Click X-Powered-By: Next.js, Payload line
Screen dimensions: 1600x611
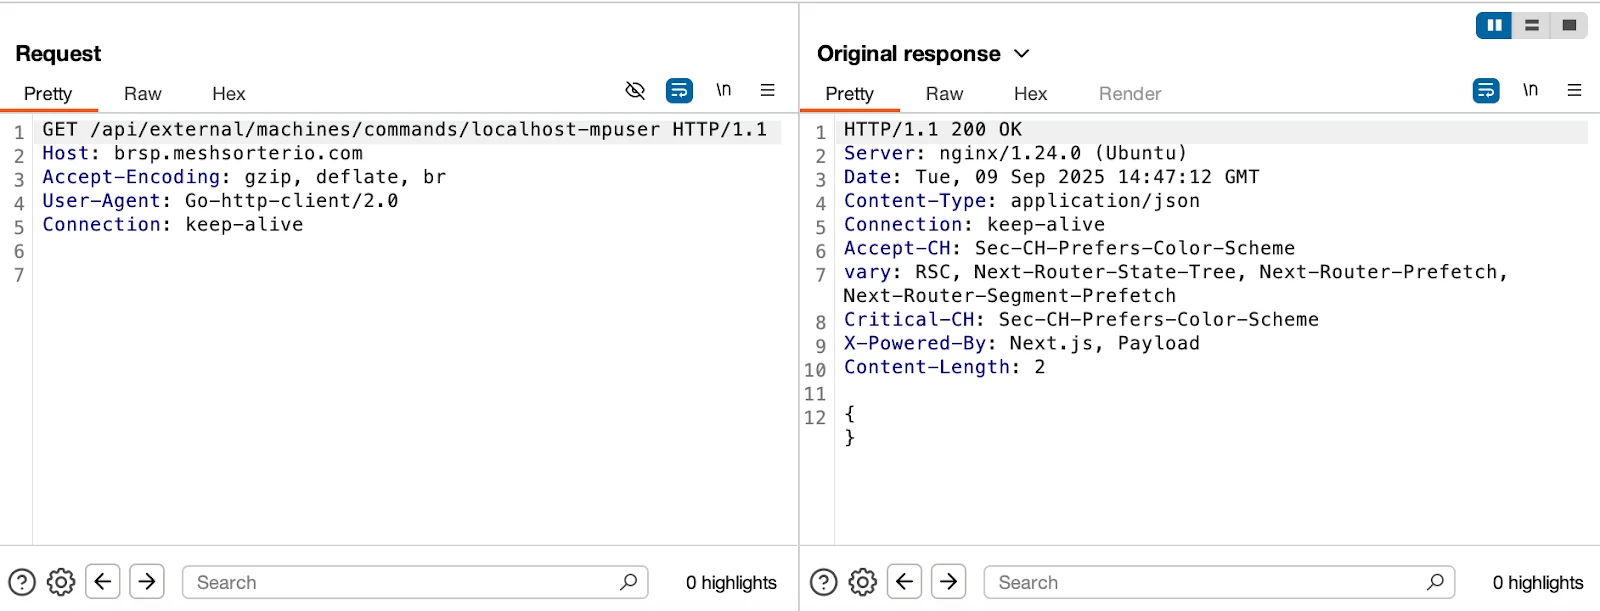(1021, 344)
